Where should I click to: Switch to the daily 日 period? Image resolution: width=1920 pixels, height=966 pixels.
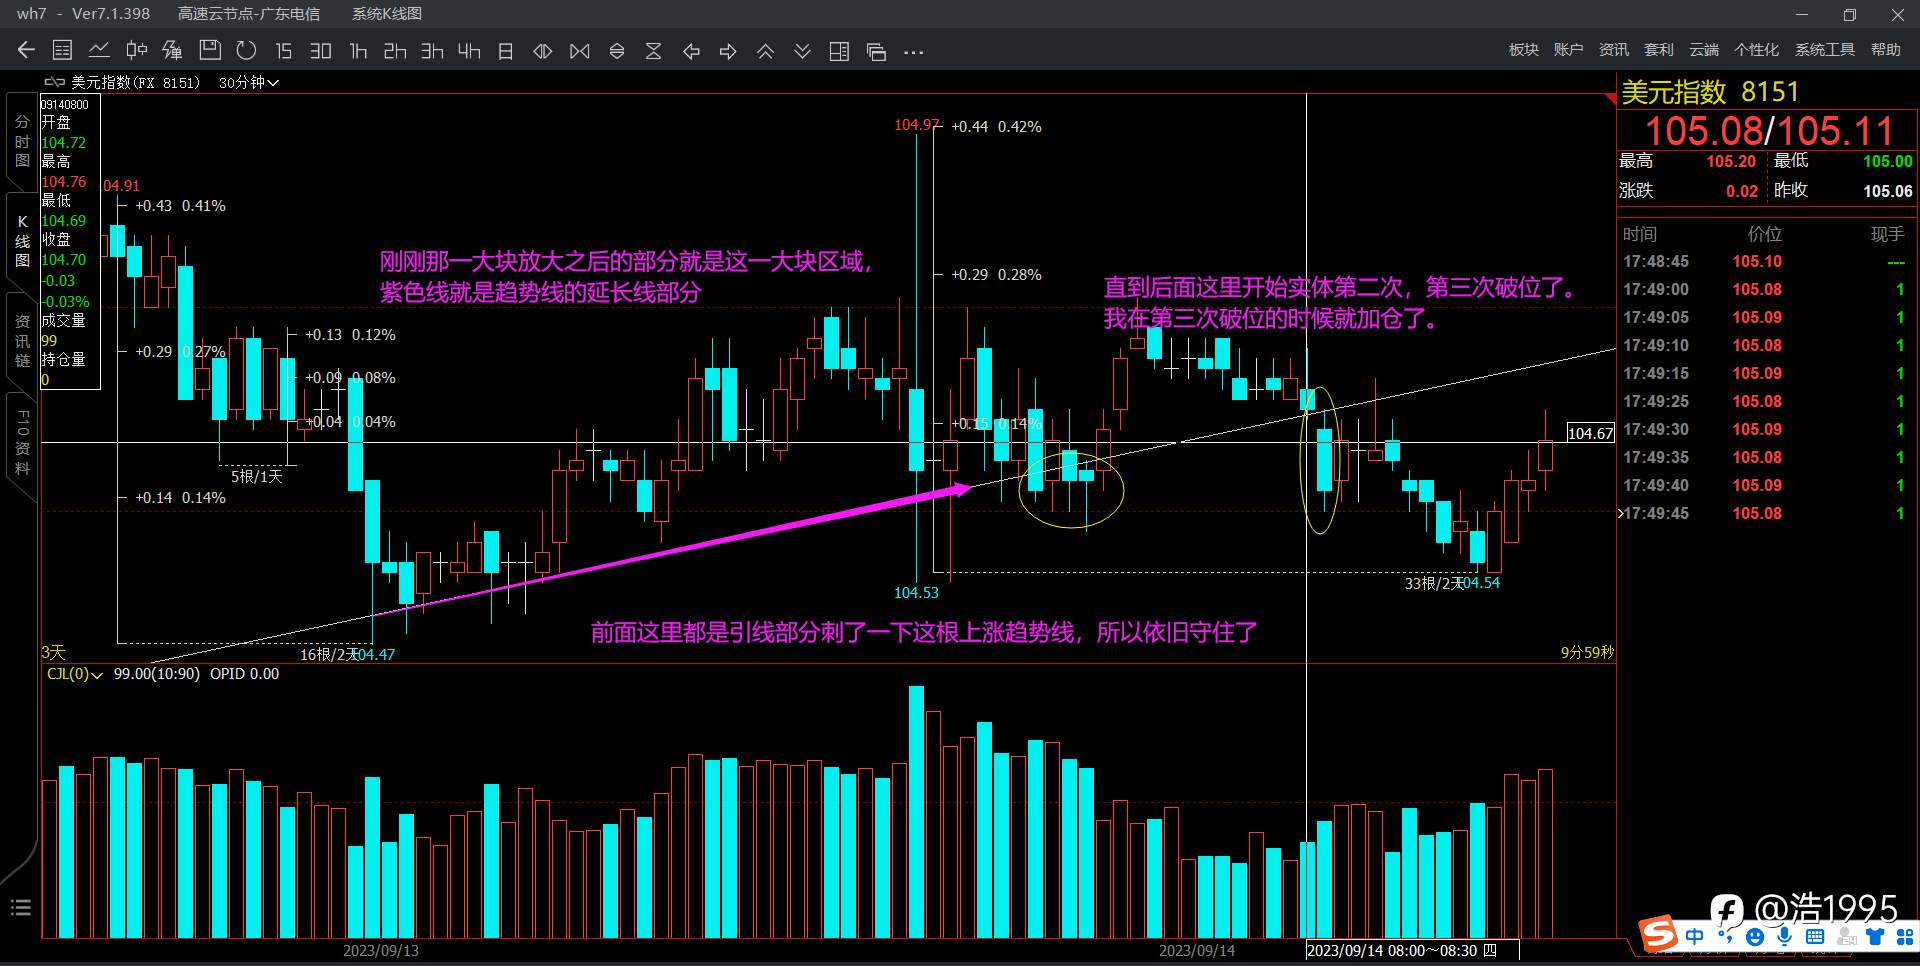(506, 51)
